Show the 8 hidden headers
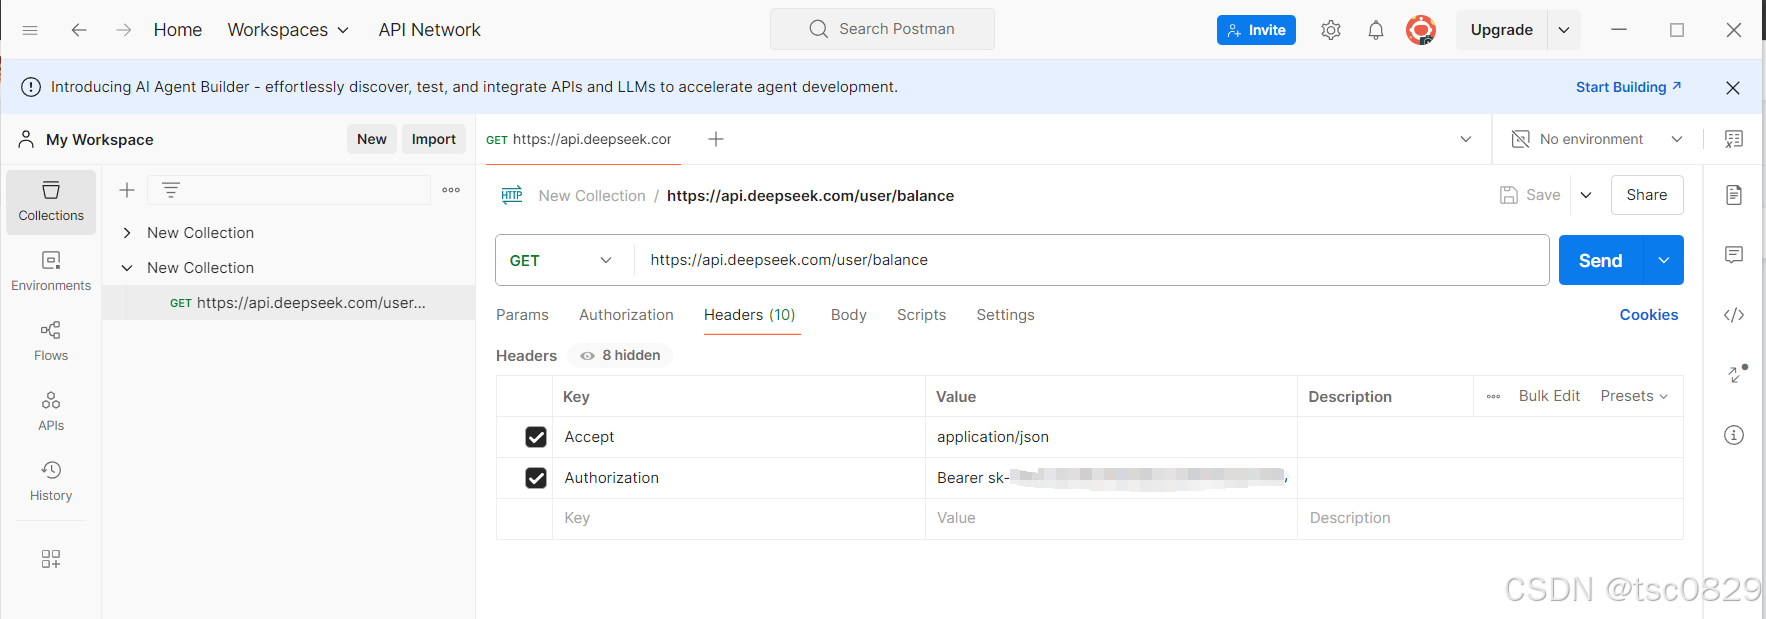Image resolution: width=1766 pixels, height=619 pixels. coord(620,355)
